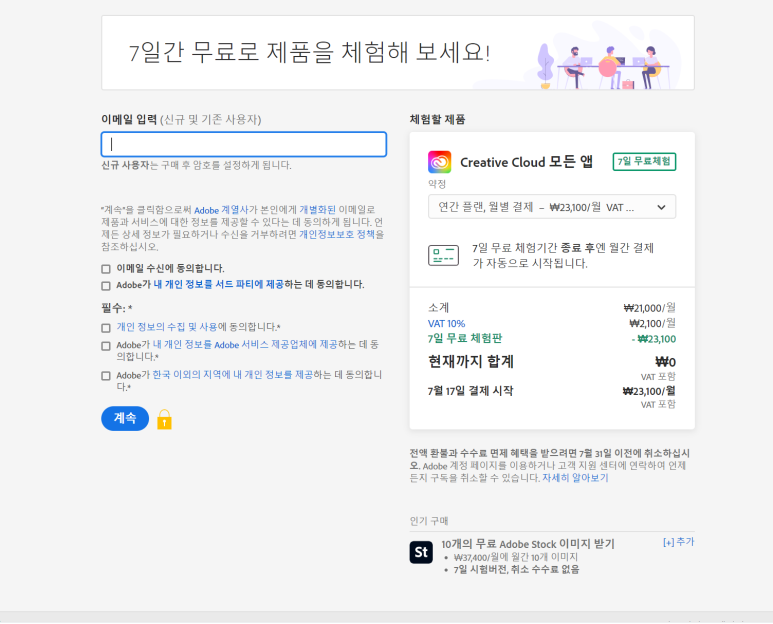Open 한국 이외의 지역에 내 개인 정보를 제공 link
Screen dimensions: 773x624
click(233, 375)
